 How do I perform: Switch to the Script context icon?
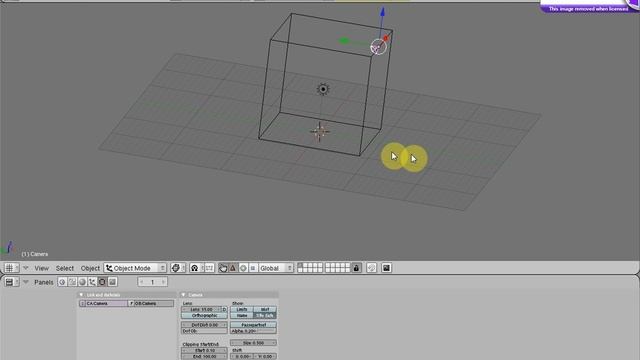coord(72,282)
